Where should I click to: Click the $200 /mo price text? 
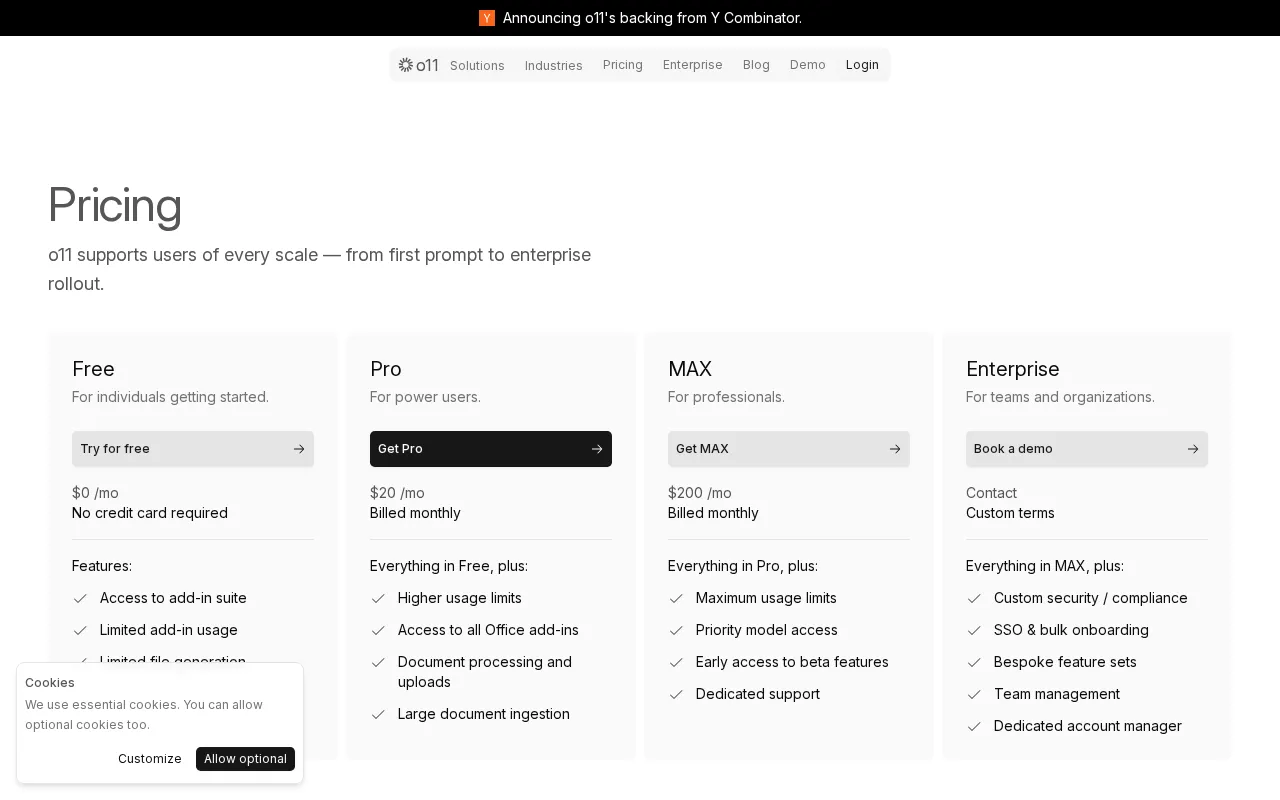coord(700,493)
